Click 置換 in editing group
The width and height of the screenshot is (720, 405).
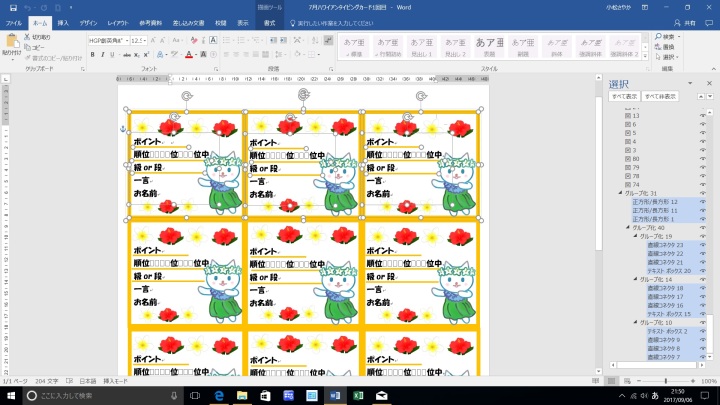(x=665, y=47)
